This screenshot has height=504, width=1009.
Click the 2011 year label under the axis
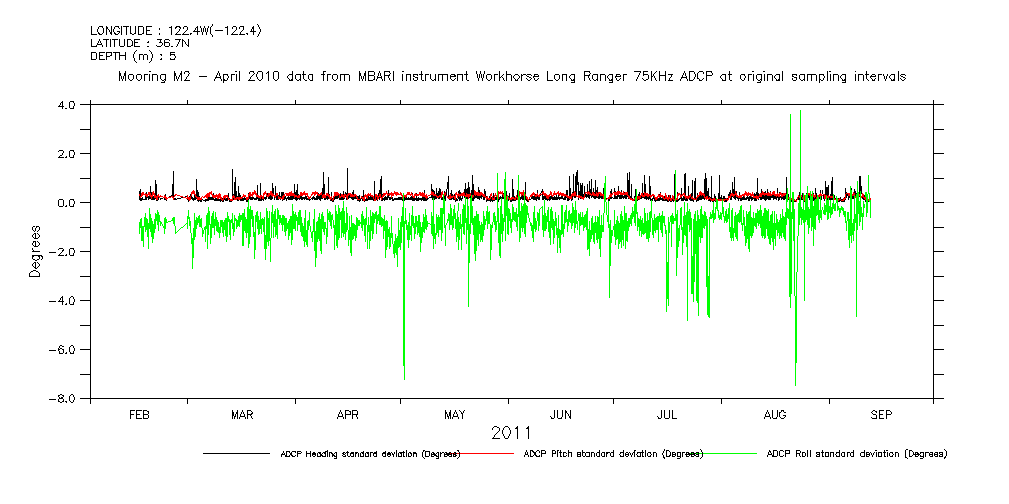[x=511, y=433]
